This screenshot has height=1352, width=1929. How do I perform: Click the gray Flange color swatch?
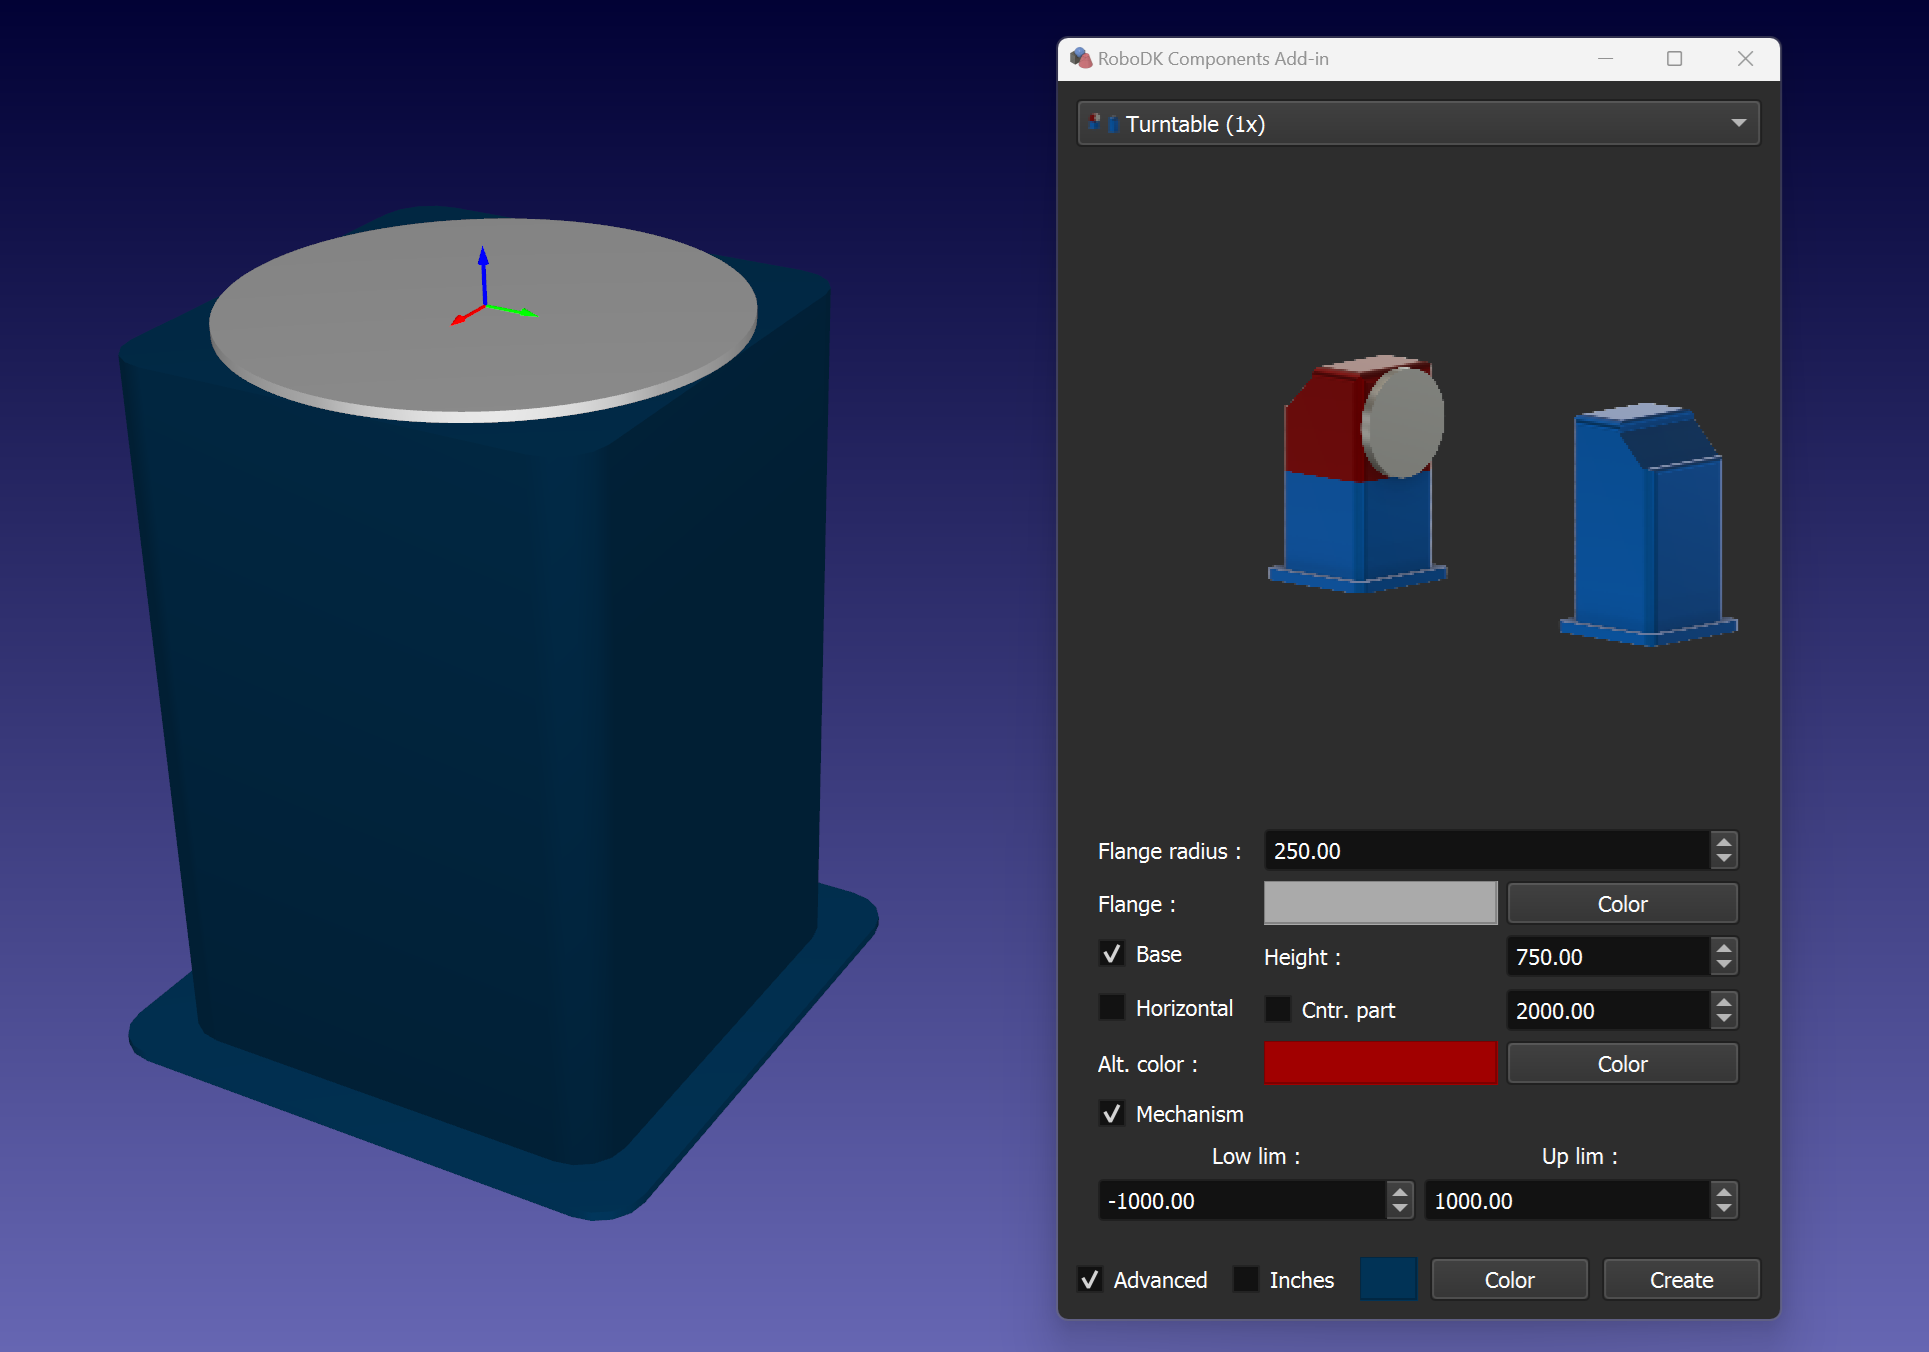(1380, 903)
